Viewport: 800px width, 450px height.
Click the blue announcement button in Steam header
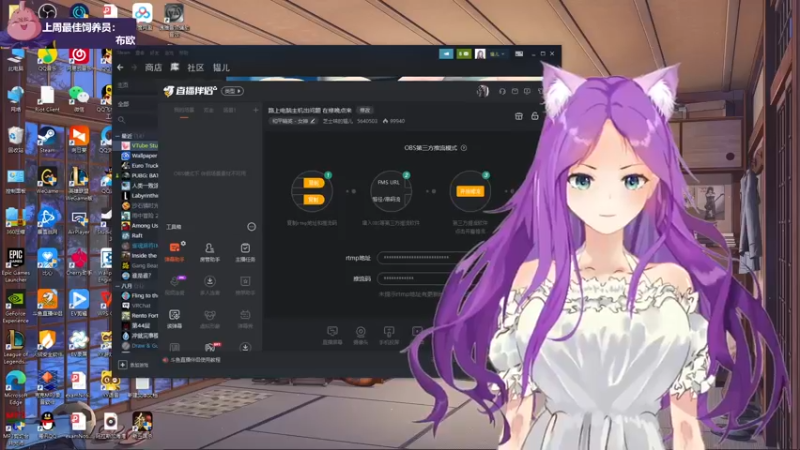click(446, 54)
